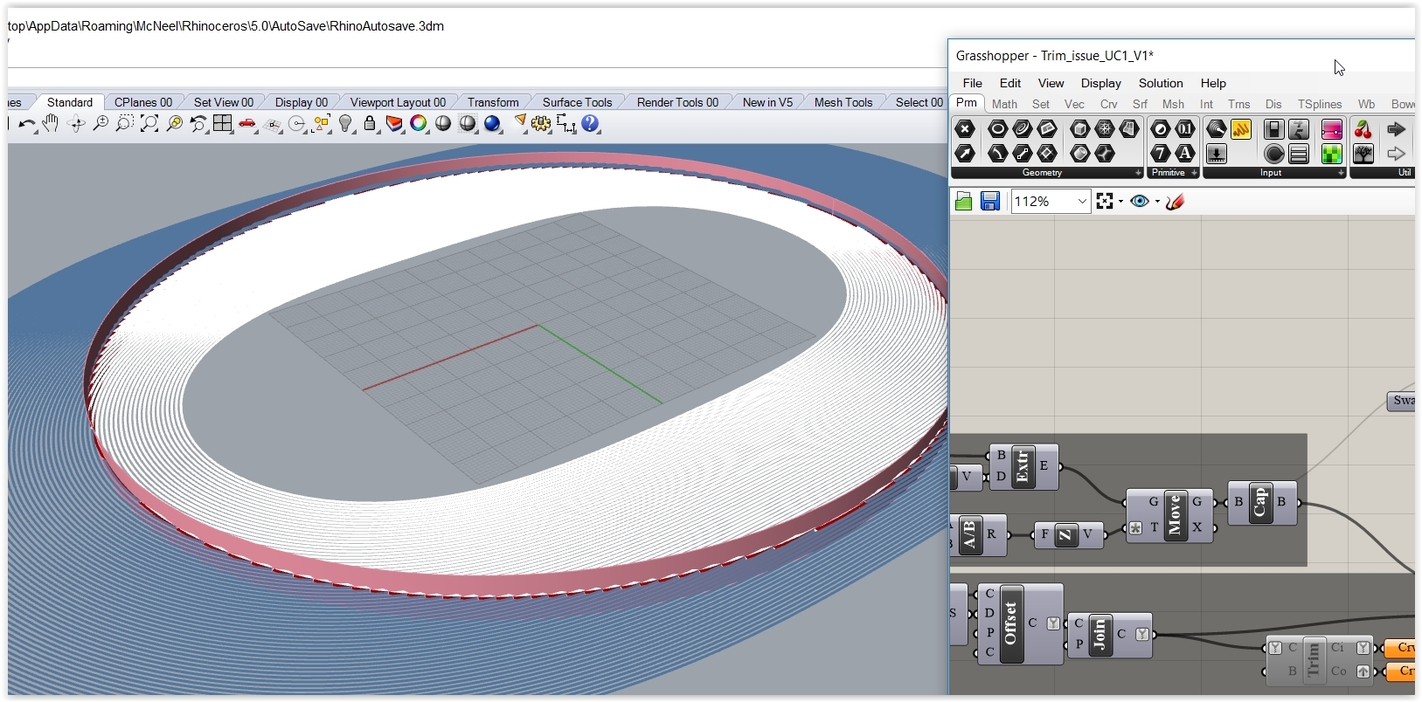
Task: Open the Grasshopper Display menu
Action: coord(1101,83)
